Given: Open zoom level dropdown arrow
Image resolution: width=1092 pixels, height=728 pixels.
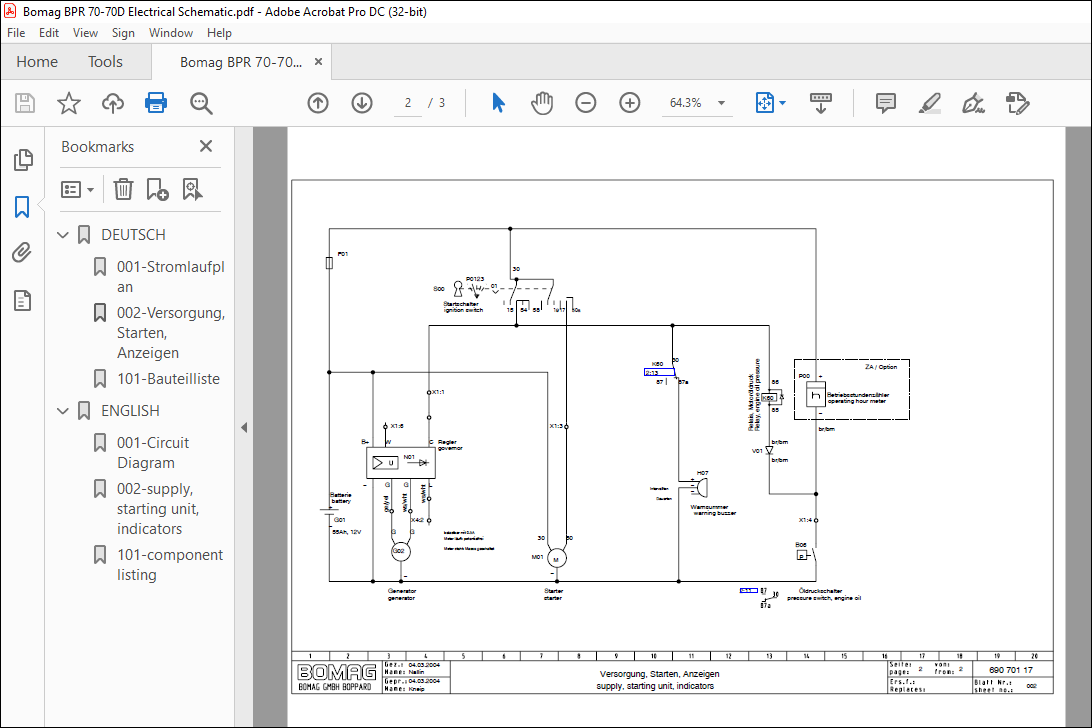Looking at the screenshot, I should 722,103.
